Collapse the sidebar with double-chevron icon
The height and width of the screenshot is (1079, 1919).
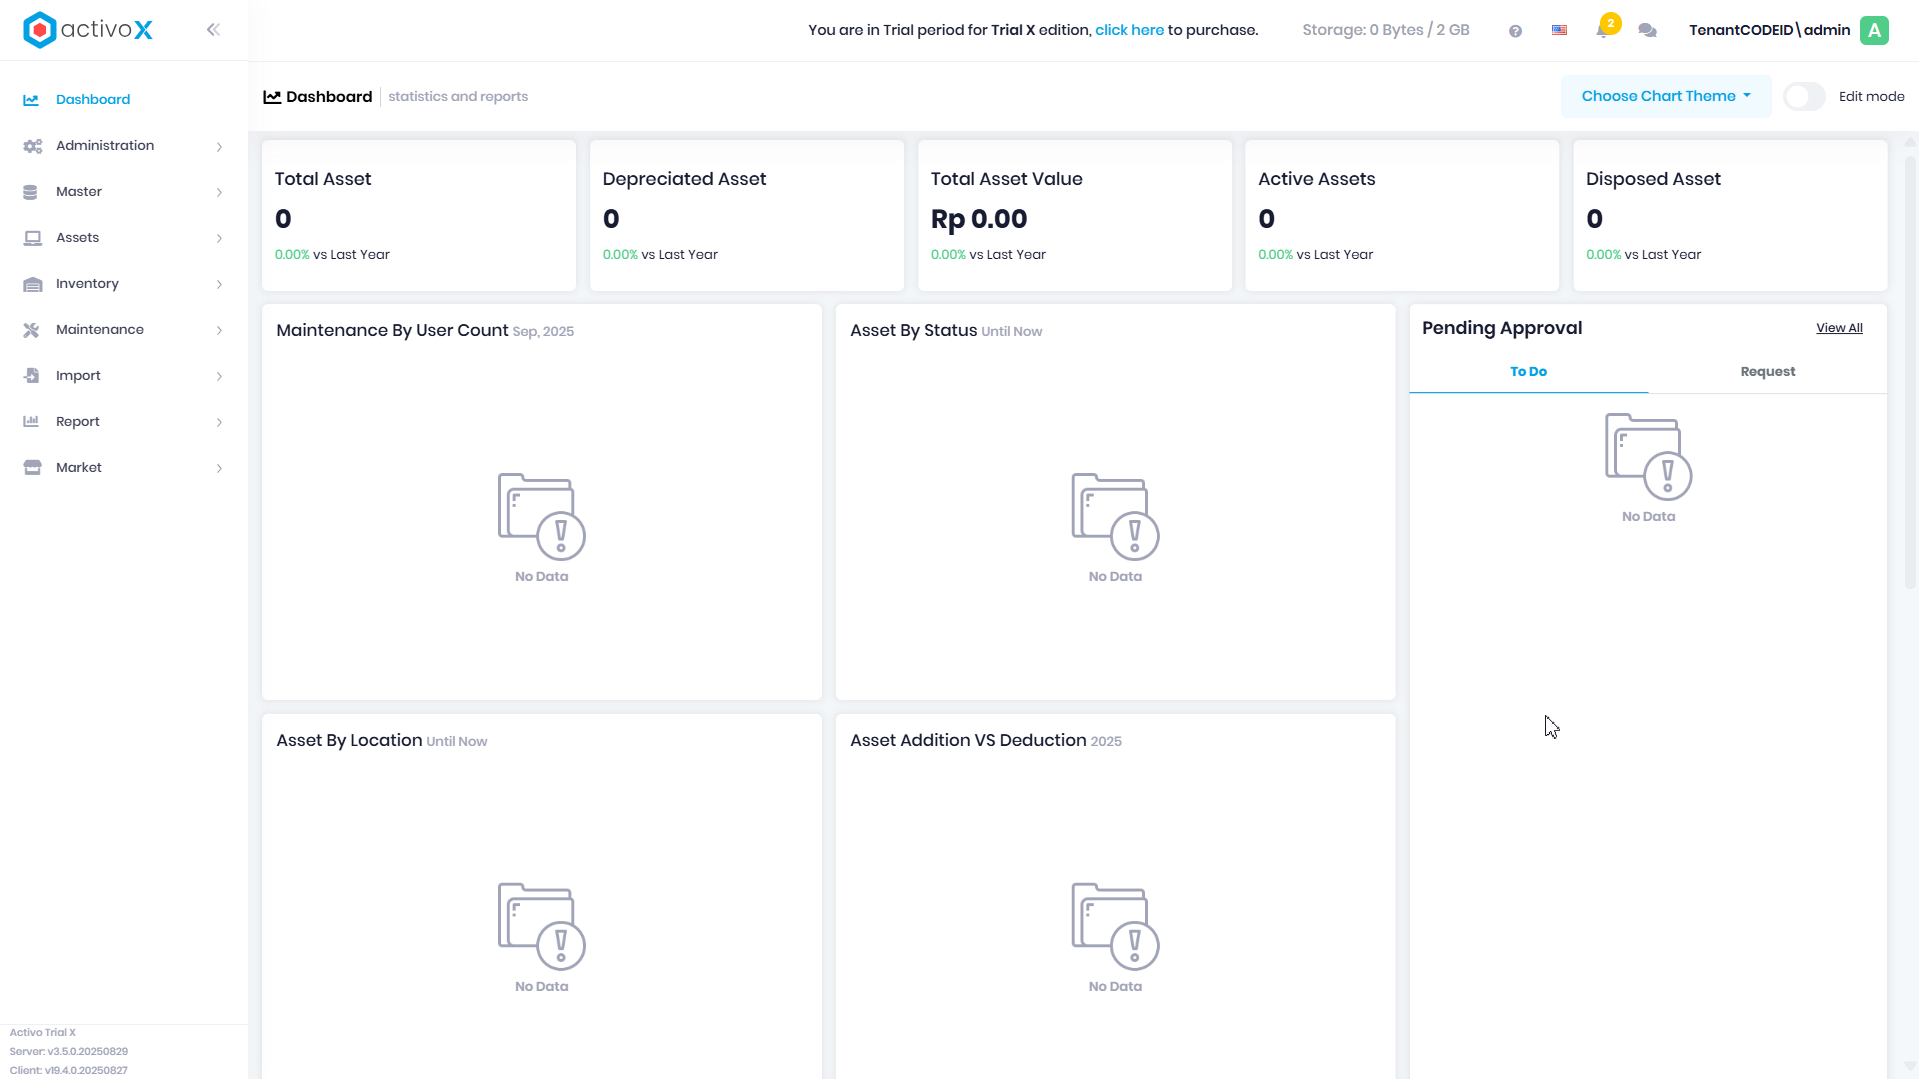click(213, 30)
